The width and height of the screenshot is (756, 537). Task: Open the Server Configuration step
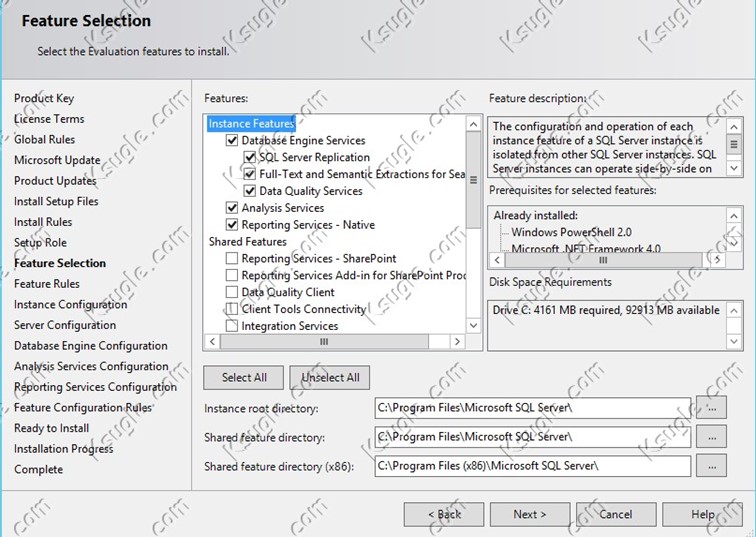[65, 325]
